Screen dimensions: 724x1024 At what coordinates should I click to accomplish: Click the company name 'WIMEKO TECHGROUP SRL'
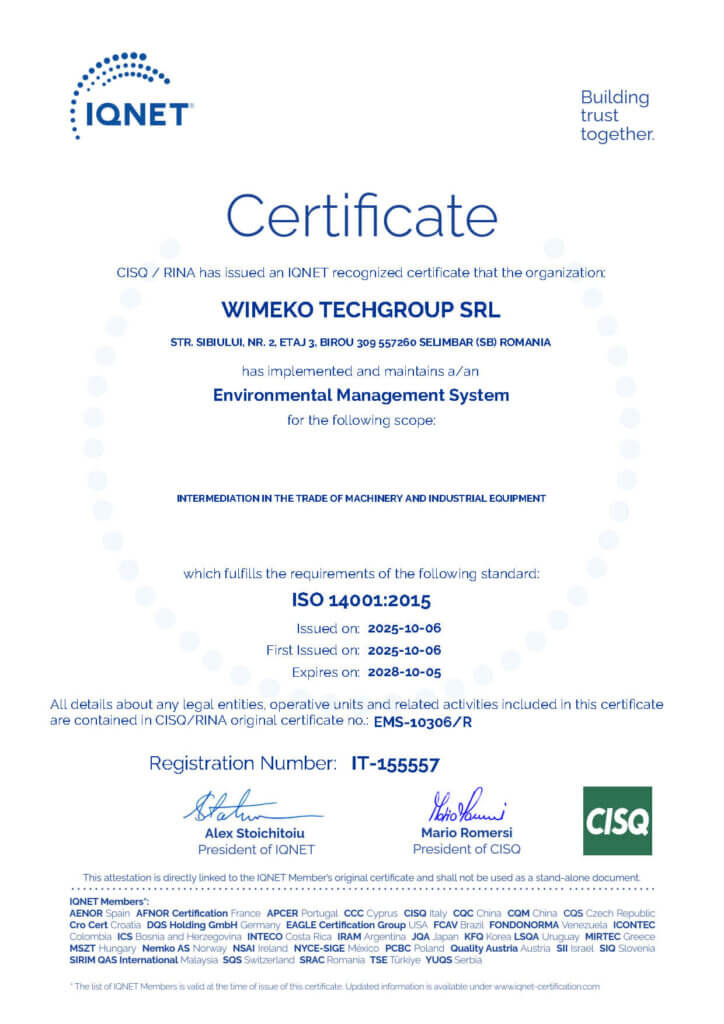pos(361,309)
